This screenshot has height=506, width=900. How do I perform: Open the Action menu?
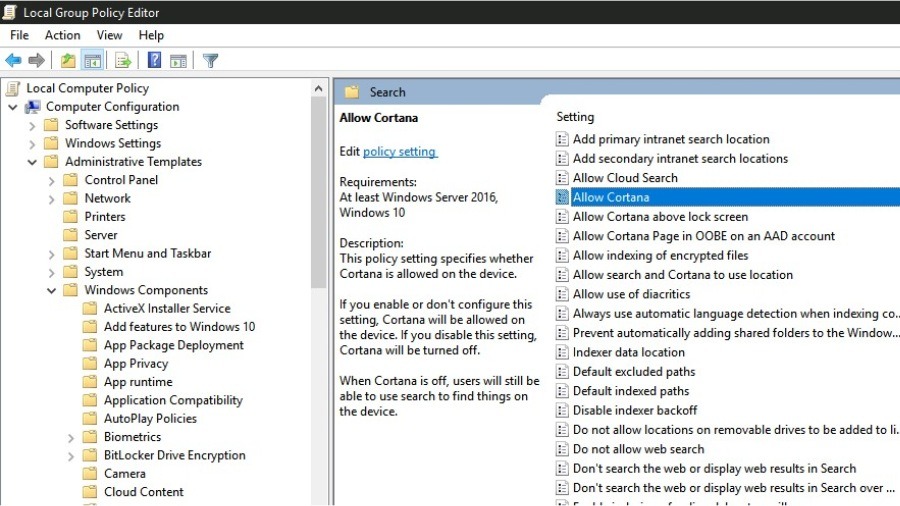point(62,35)
